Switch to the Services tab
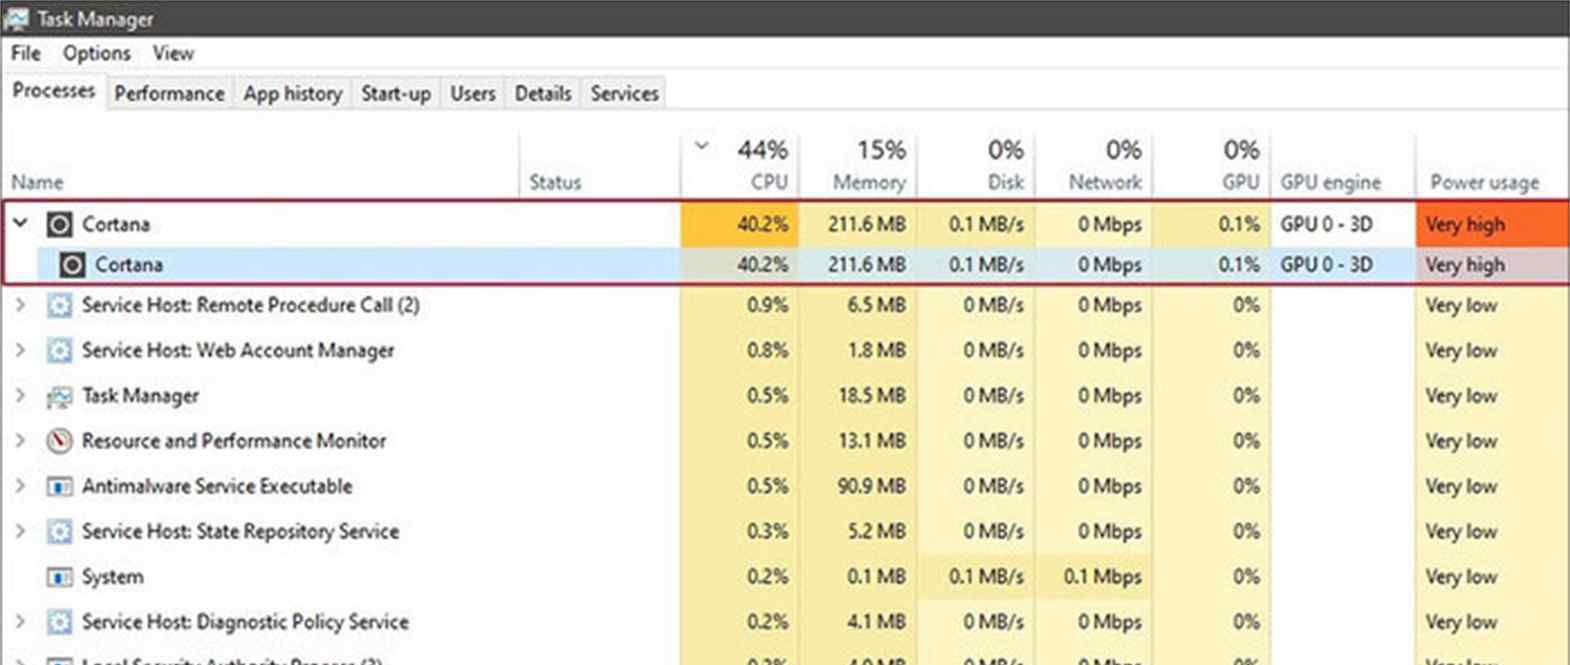Screen dimensions: 1570x665 624,93
